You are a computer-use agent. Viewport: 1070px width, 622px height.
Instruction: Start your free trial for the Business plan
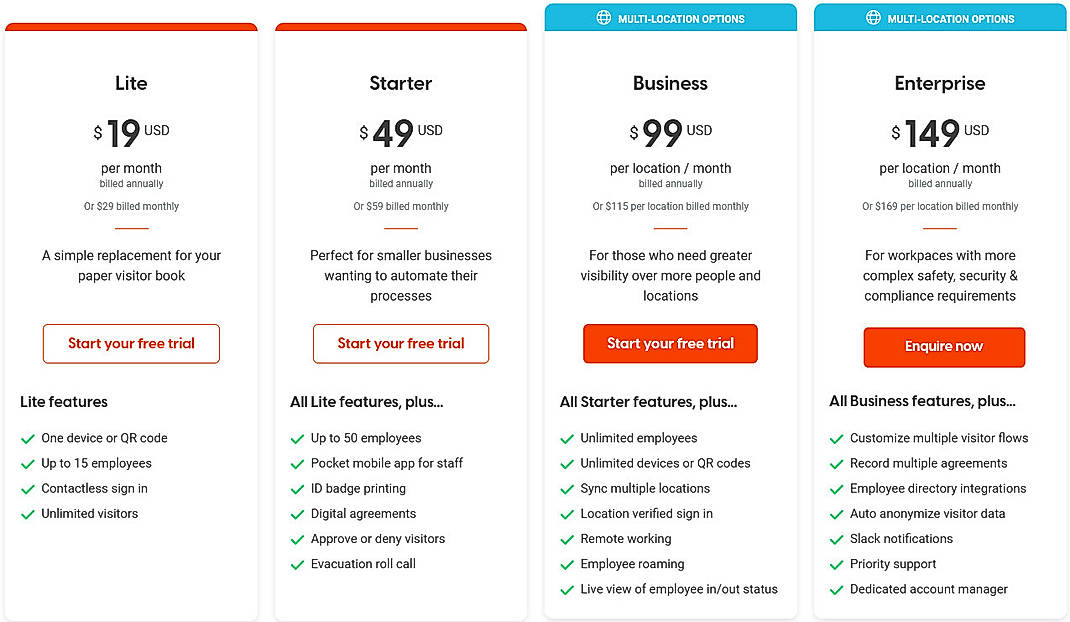[670, 343]
